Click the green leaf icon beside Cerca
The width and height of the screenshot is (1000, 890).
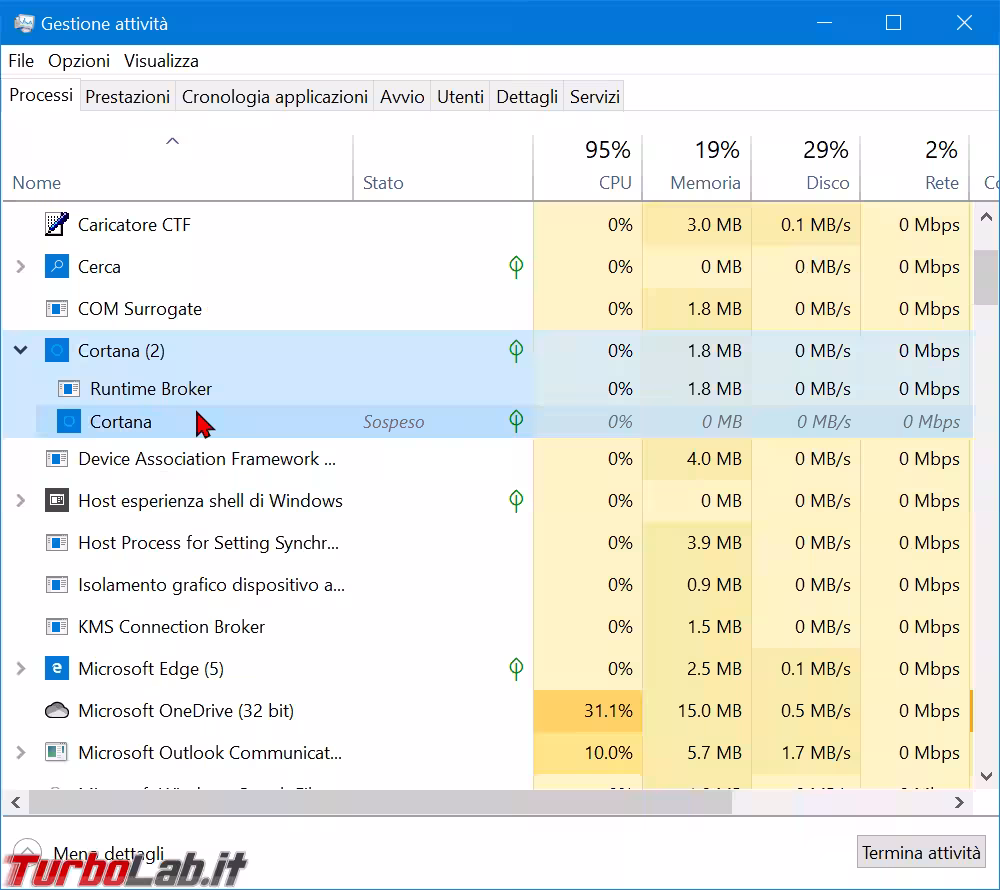click(x=516, y=267)
